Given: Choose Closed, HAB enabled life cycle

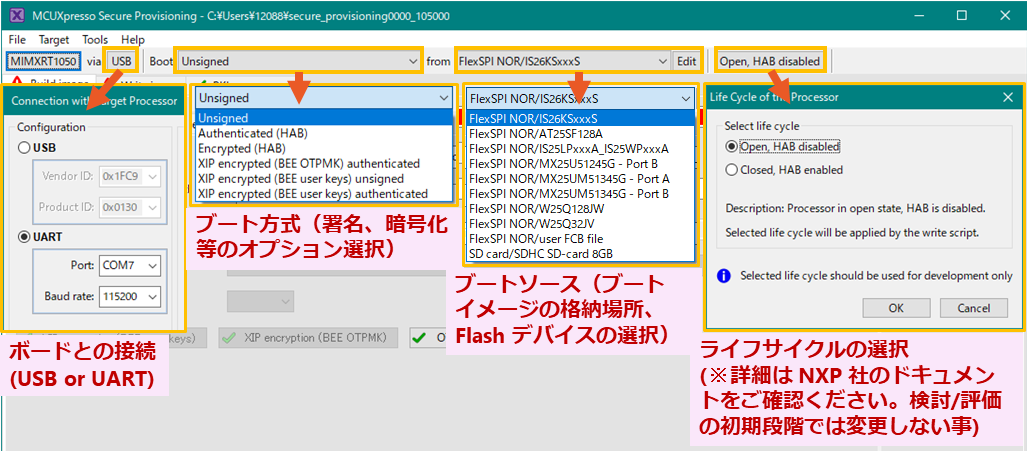Looking at the screenshot, I should tap(732, 170).
